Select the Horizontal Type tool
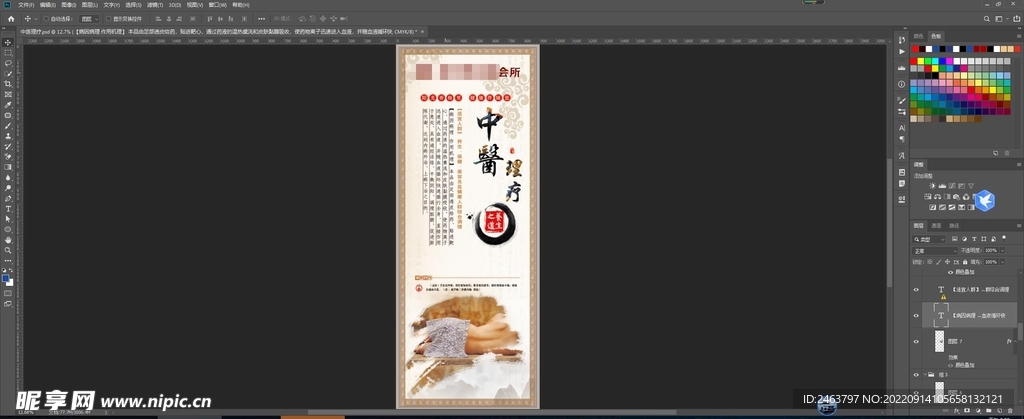 [8, 209]
